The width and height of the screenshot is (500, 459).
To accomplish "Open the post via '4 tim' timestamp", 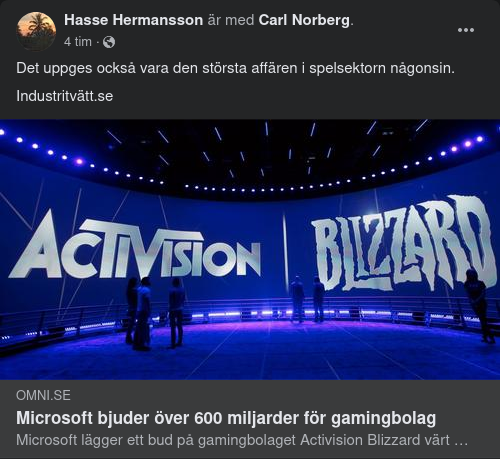I will [78, 42].
